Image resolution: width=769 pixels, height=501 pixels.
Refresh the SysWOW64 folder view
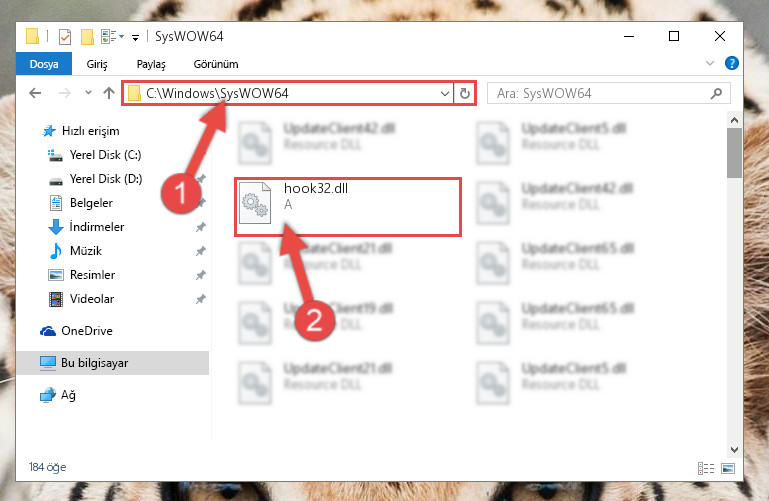pos(464,93)
